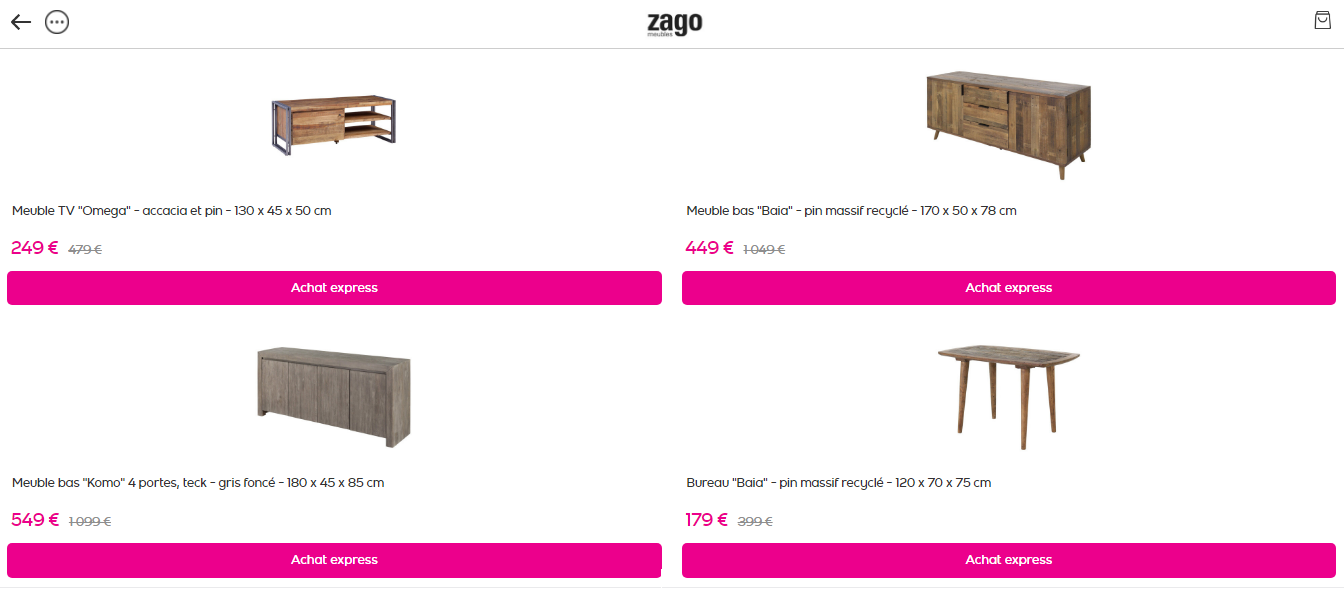
Task: Open the three-dots more options menu
Action: pyautogui.click(x=57, y=22)
